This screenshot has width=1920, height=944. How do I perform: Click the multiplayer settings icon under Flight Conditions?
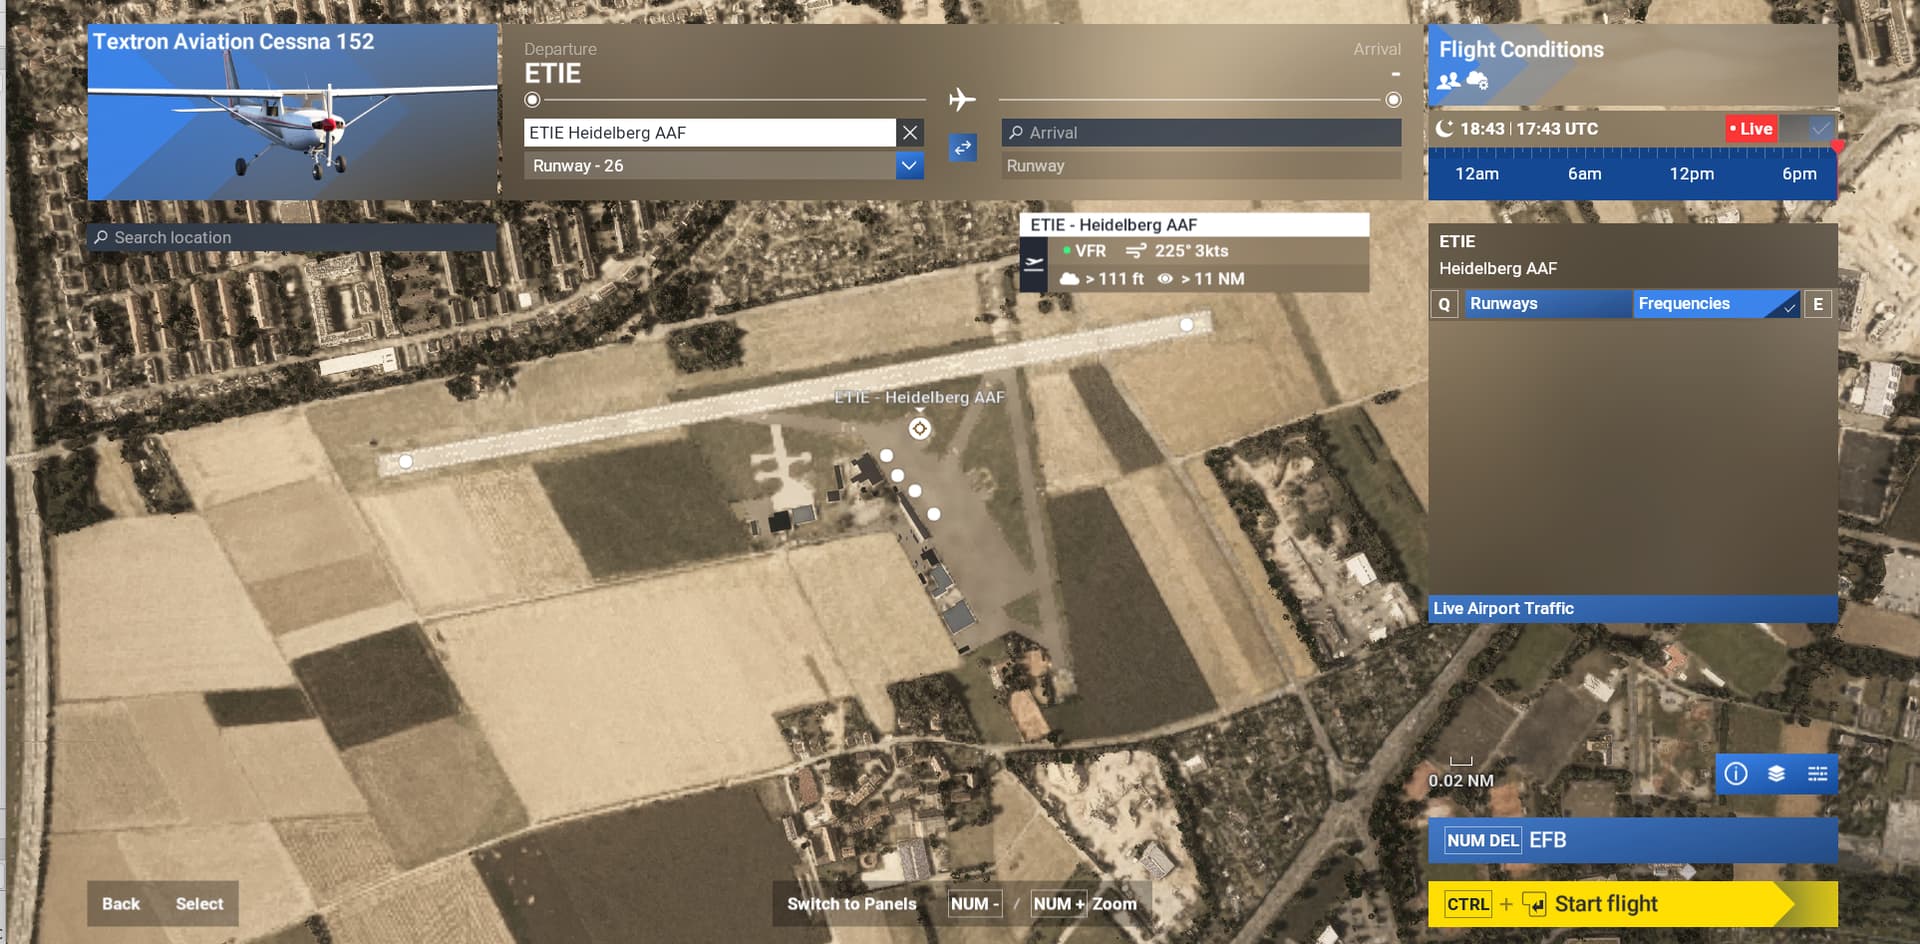(x=1448, y=81)
